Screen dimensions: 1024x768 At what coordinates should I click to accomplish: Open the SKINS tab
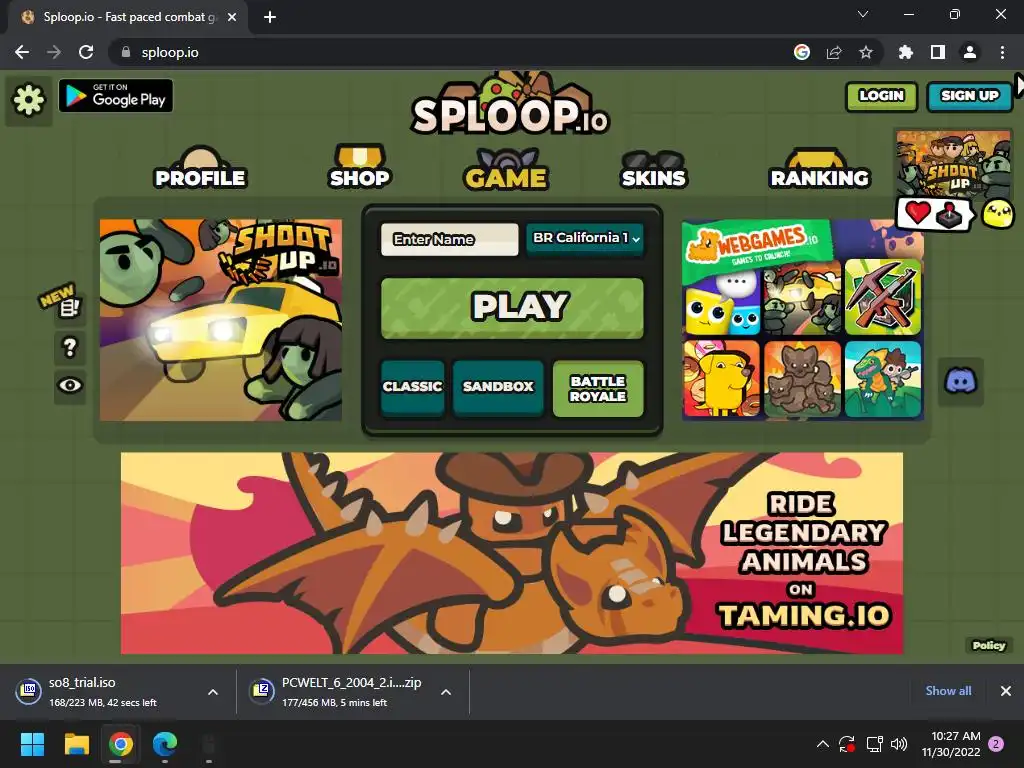point(653,169)
